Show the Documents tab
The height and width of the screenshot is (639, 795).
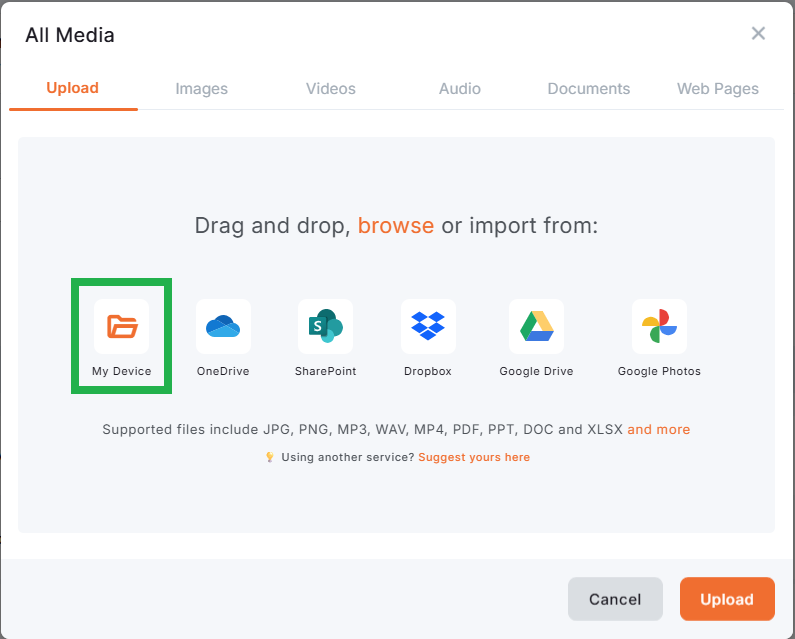589,89
